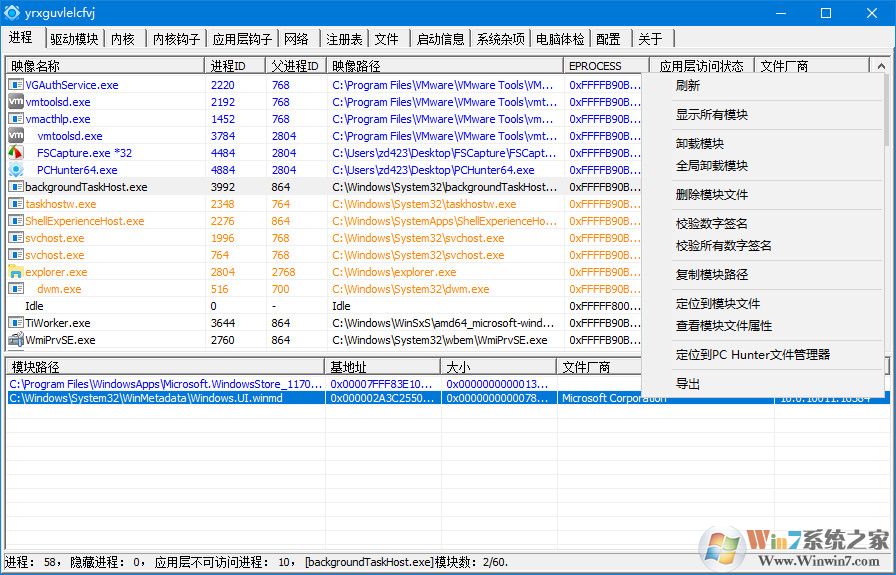Viewport: 896px width, 575px height.
Task: Switch to the 电脑体检 tab
Action: point(560,39)
